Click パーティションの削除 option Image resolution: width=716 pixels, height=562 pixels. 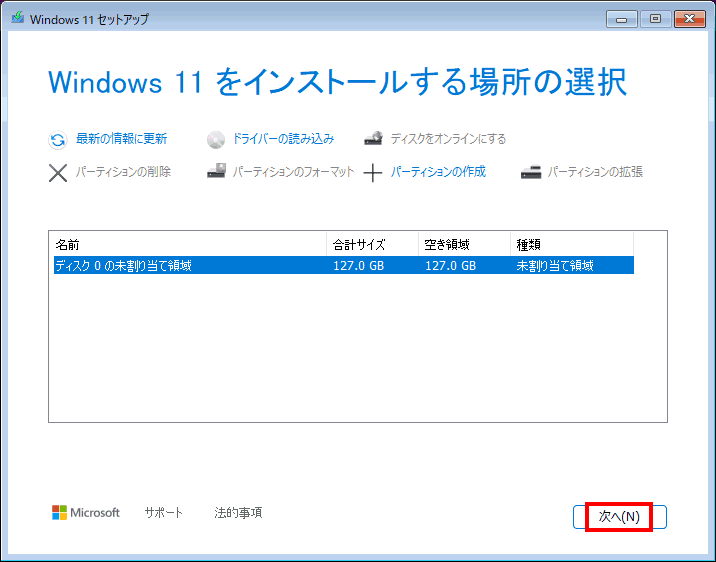123,172
